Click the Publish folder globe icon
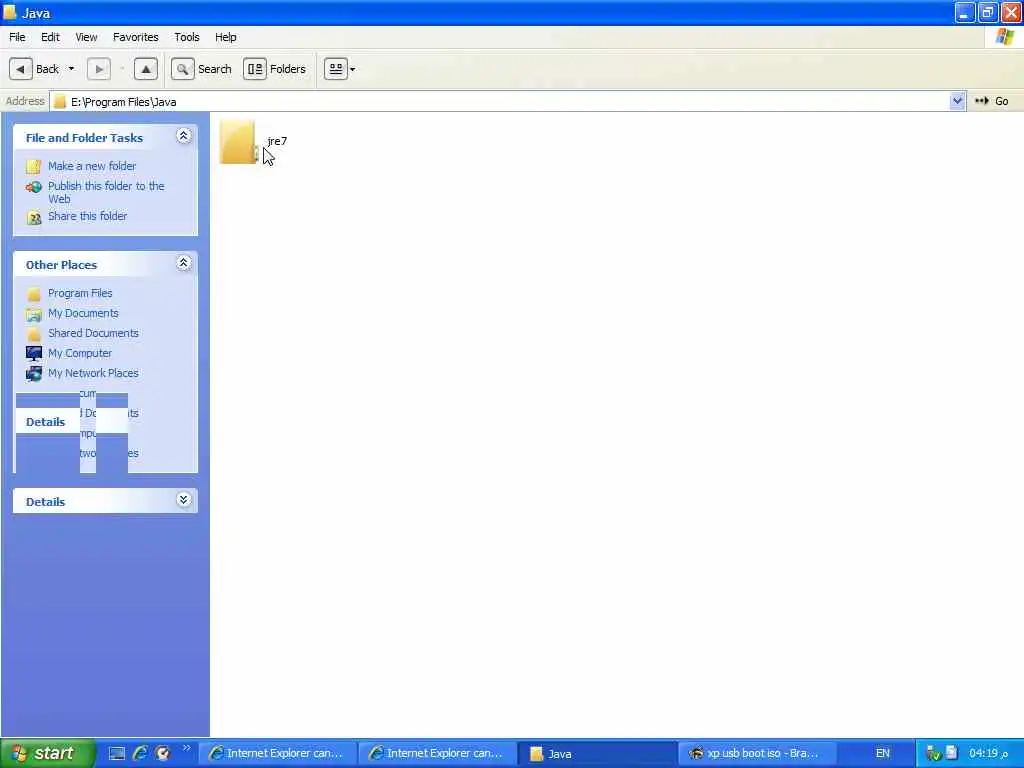This screenshot has height=768, width=1024. pyautogui.click(x=34, y=187)
